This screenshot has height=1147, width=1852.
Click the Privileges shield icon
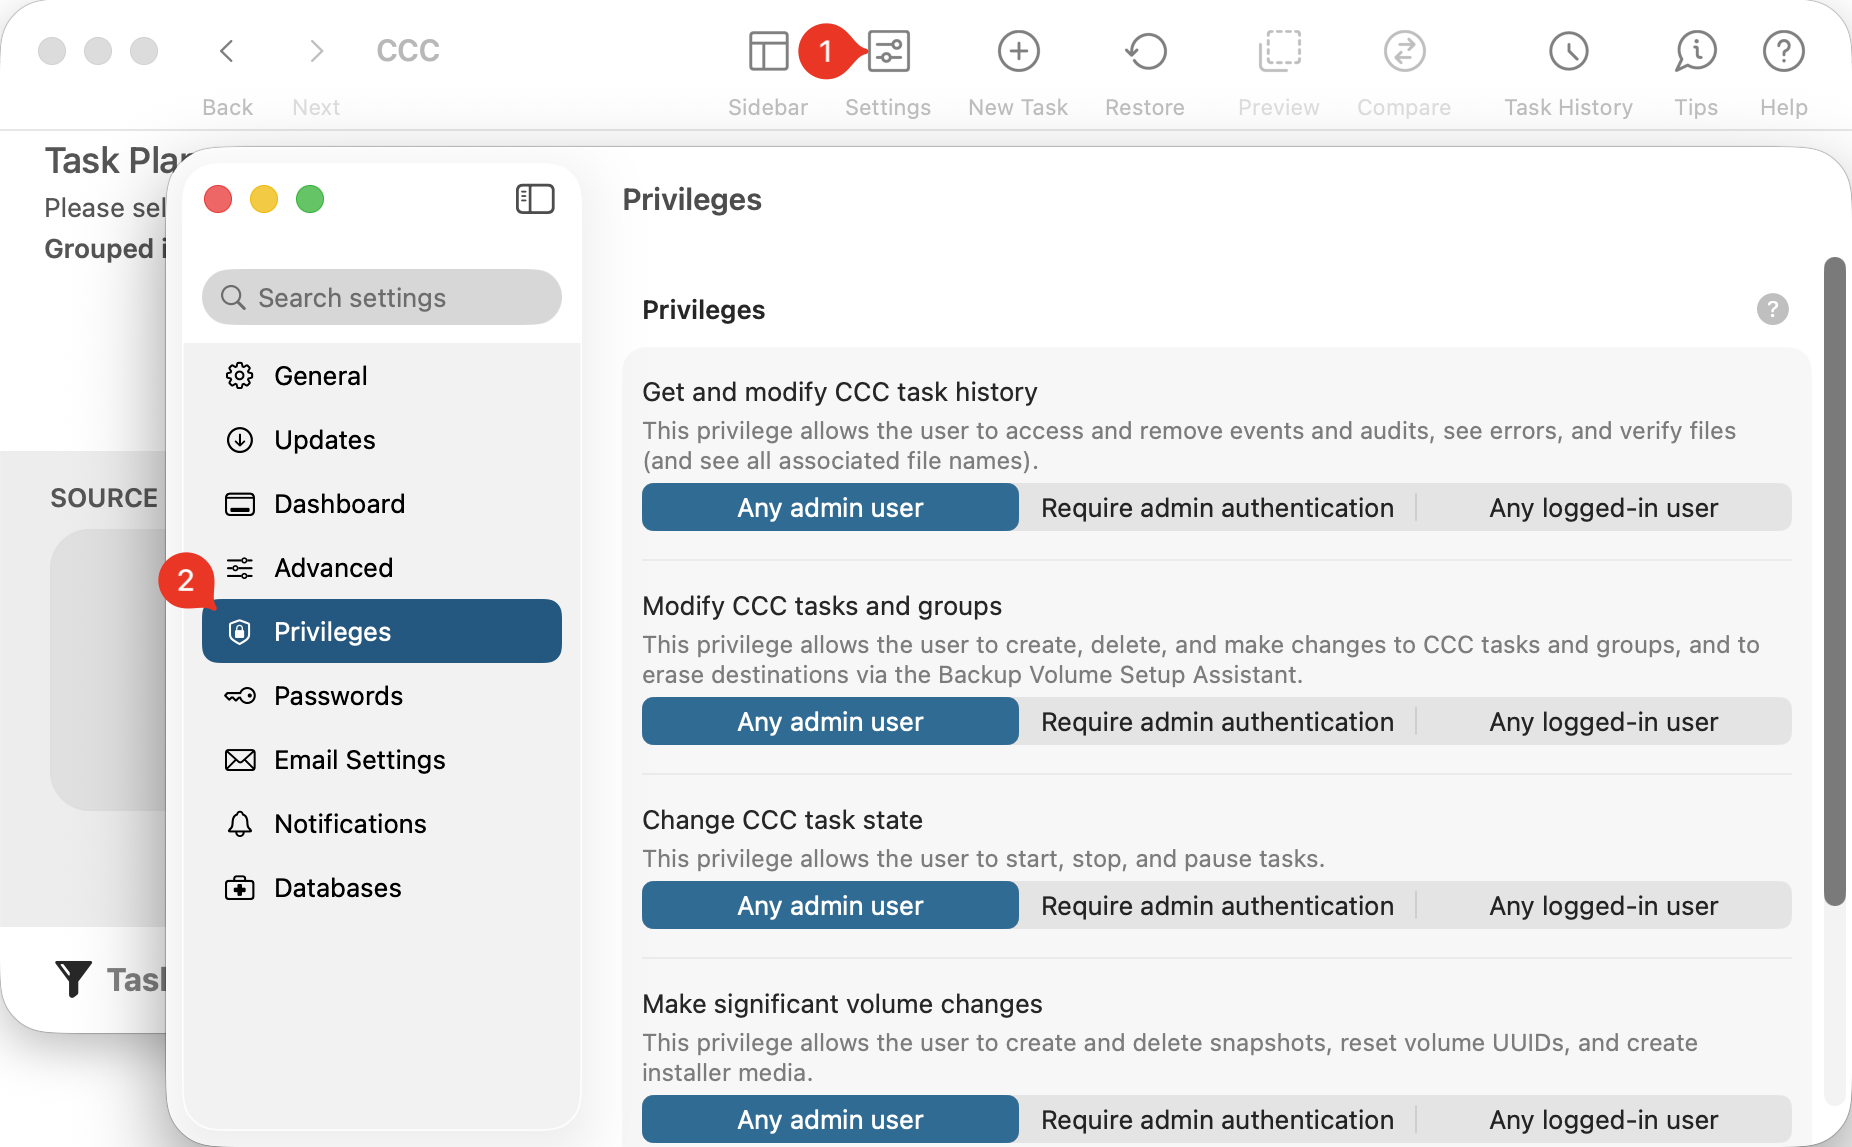[240, 632]
